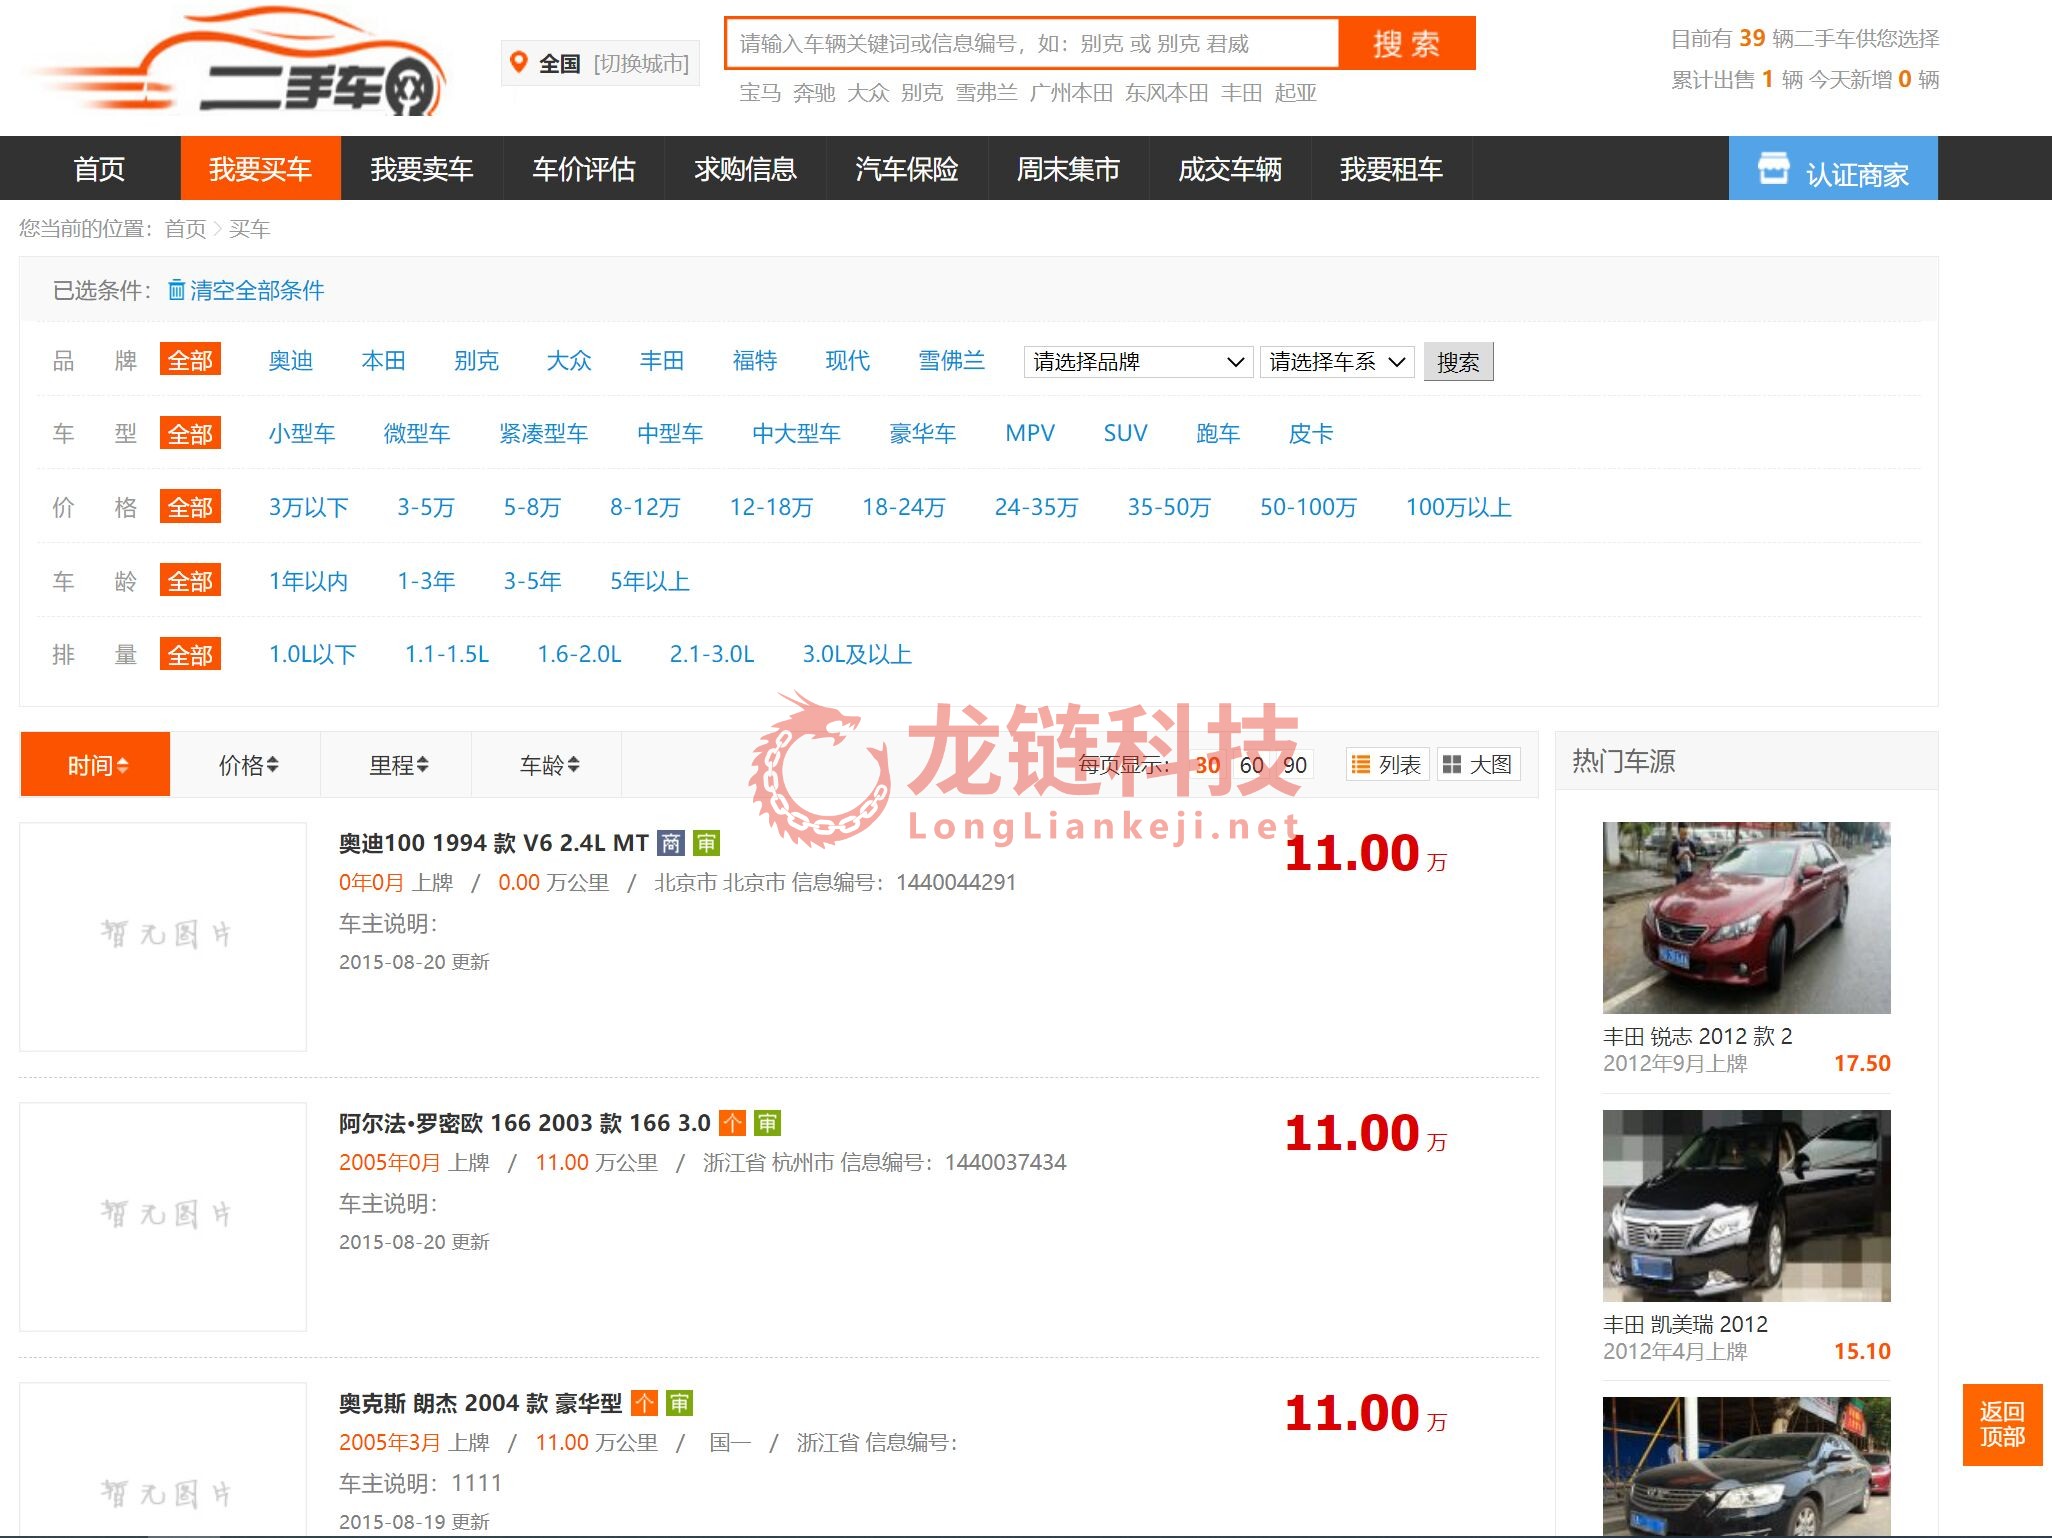
Task: Show 30 listings per page
Action: click(x=1207, y=765)
